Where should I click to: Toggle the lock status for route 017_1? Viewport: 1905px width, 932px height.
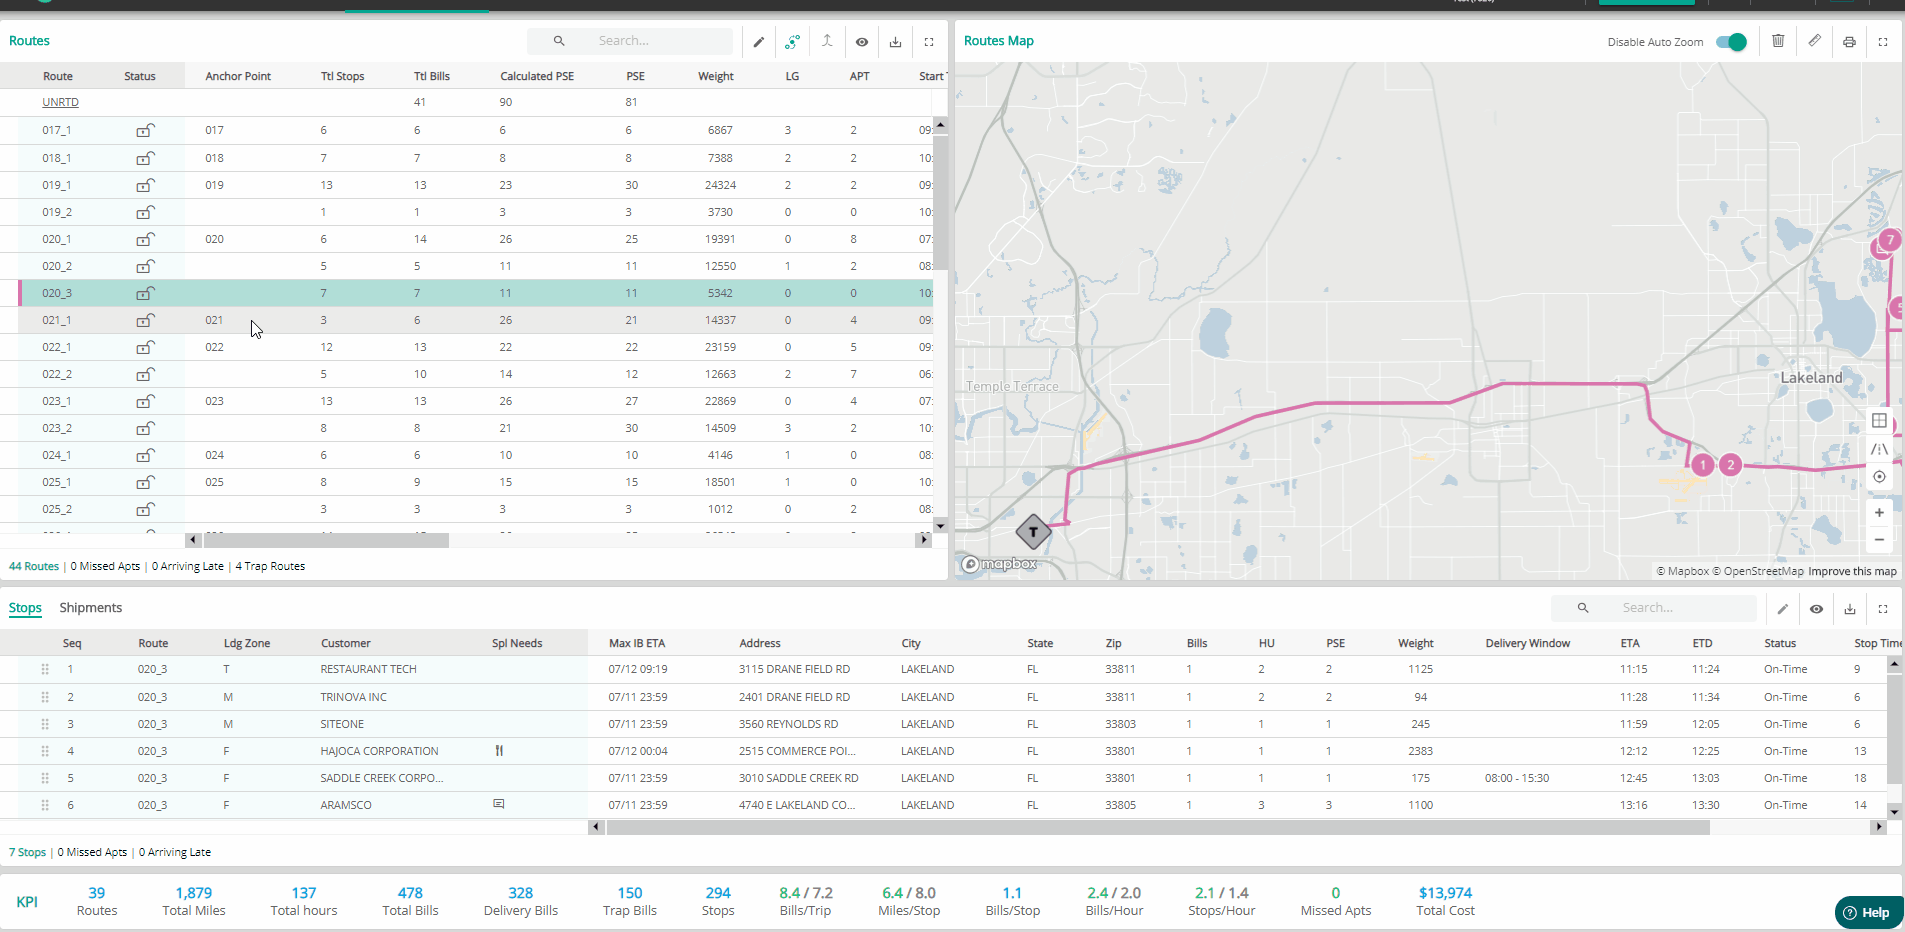[x=145, y=130]
